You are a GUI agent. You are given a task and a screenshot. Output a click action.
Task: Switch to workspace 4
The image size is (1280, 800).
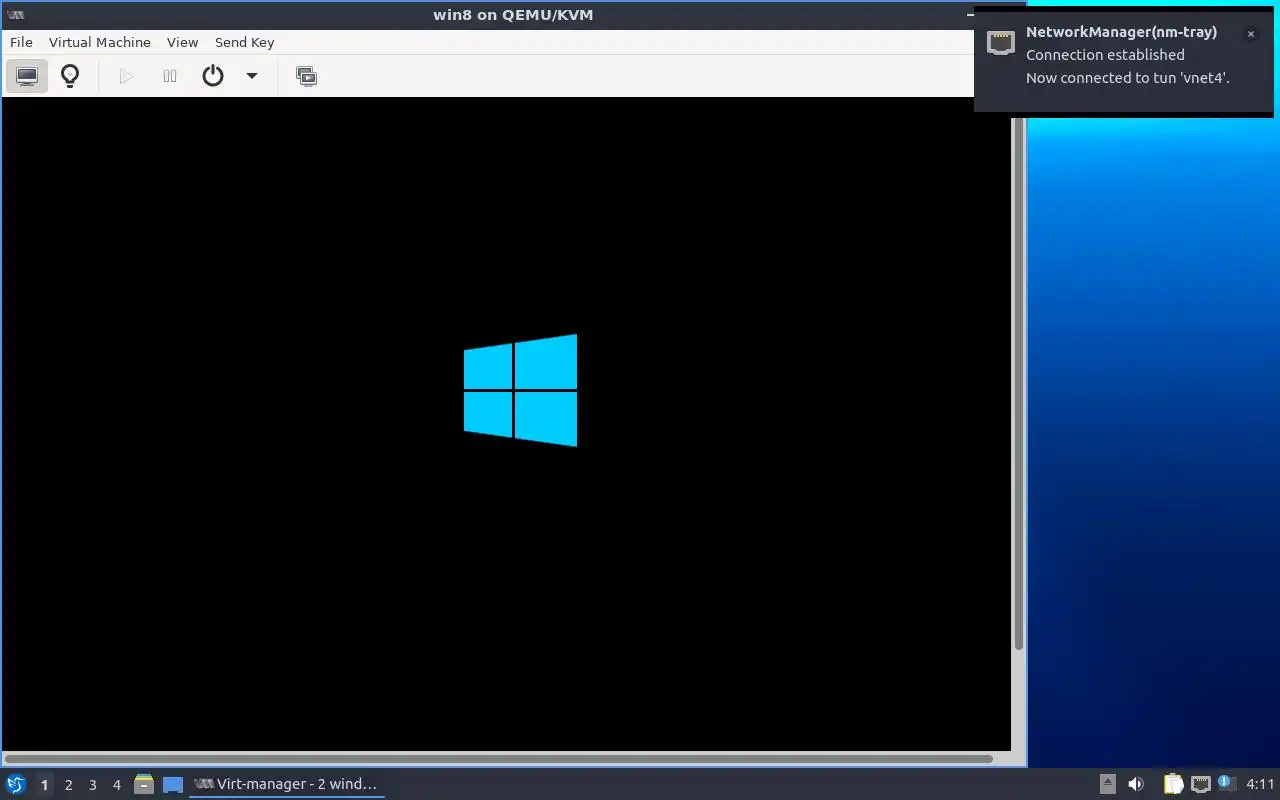pyautogui.click(x=116, y=785)
